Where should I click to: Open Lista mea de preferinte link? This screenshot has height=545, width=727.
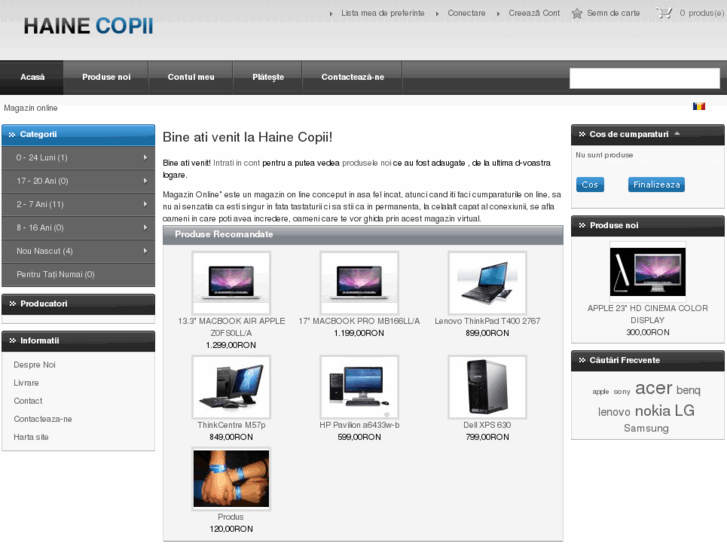pos(383,13)
